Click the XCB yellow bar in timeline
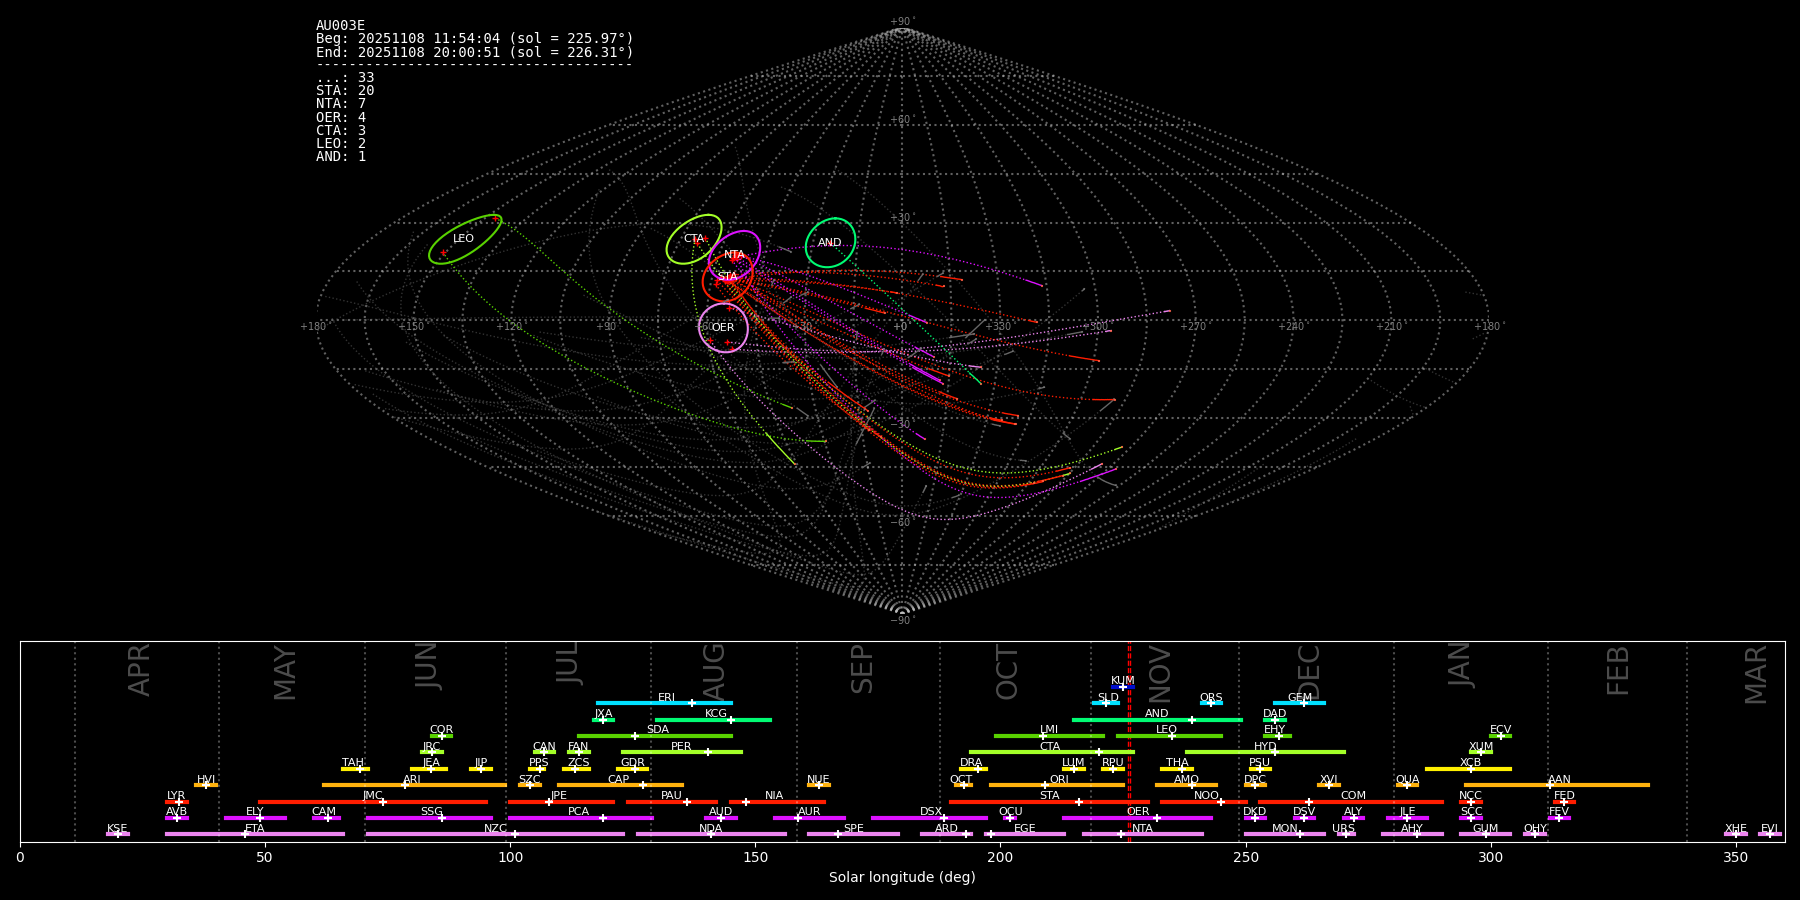 click(x=1468, y=769)
